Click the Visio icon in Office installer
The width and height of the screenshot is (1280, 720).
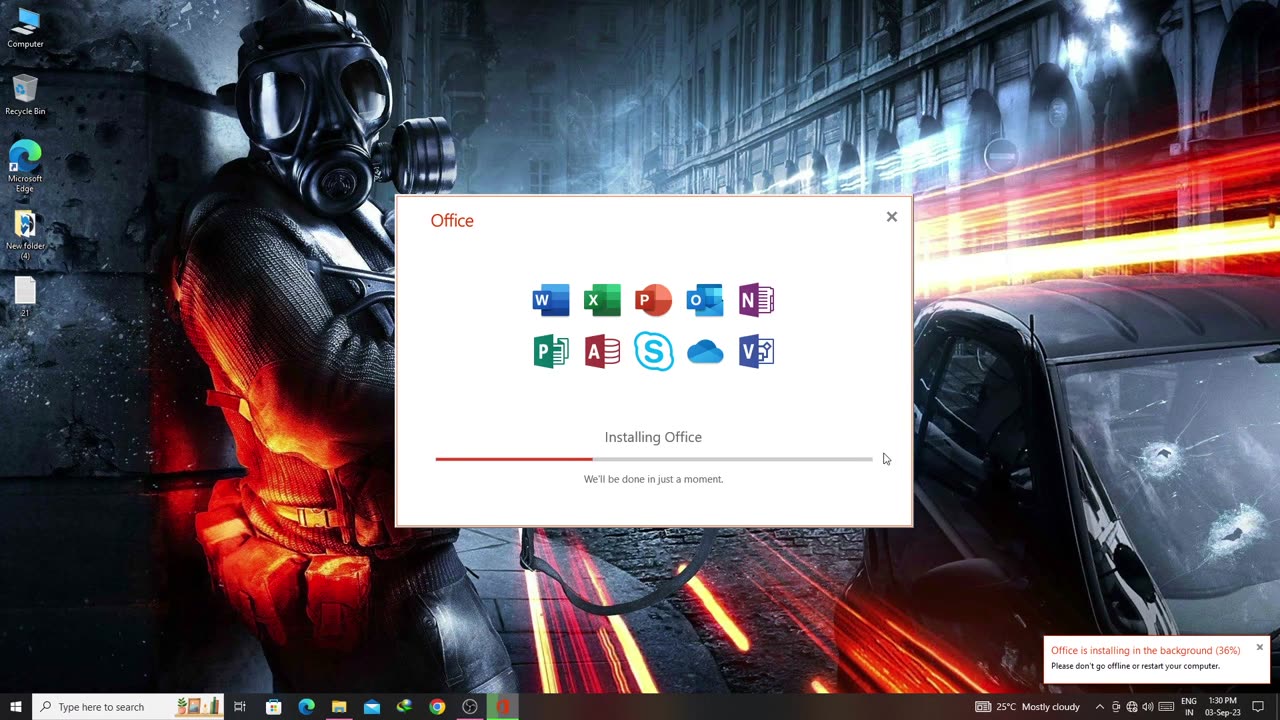(x=756, y=352)
